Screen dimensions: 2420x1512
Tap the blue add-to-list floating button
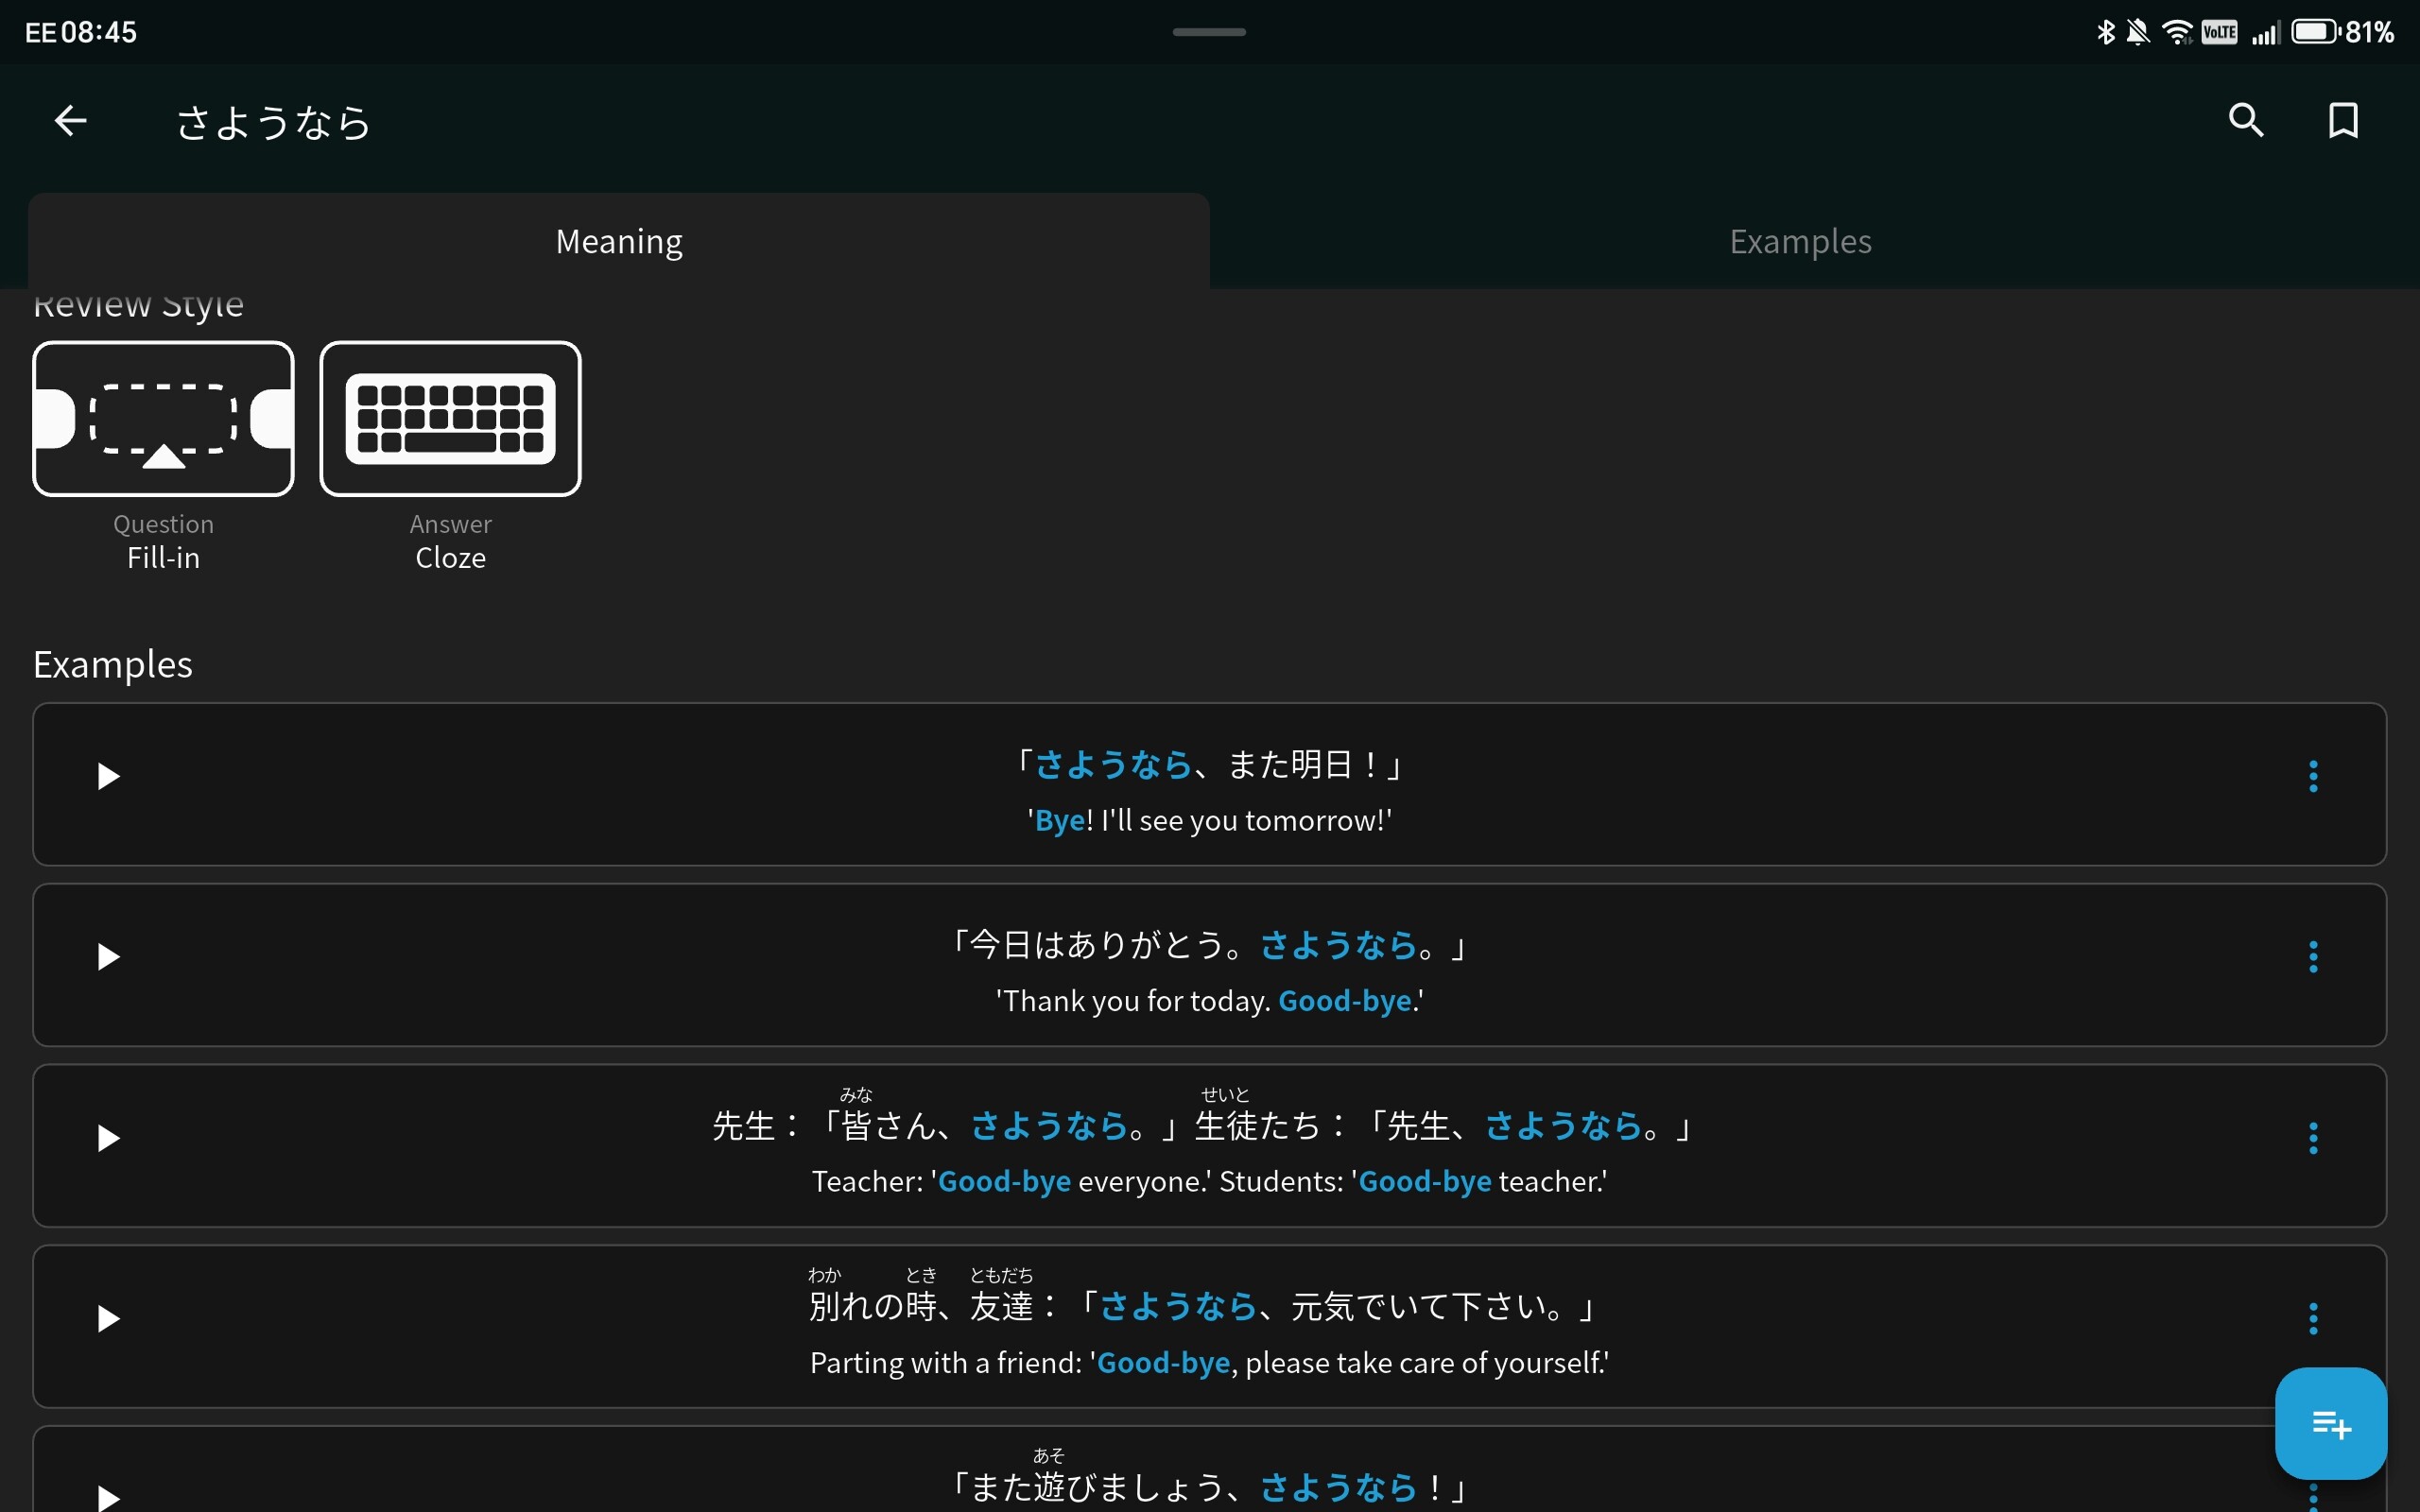pyautogui.click(x=2330, y=1422)
